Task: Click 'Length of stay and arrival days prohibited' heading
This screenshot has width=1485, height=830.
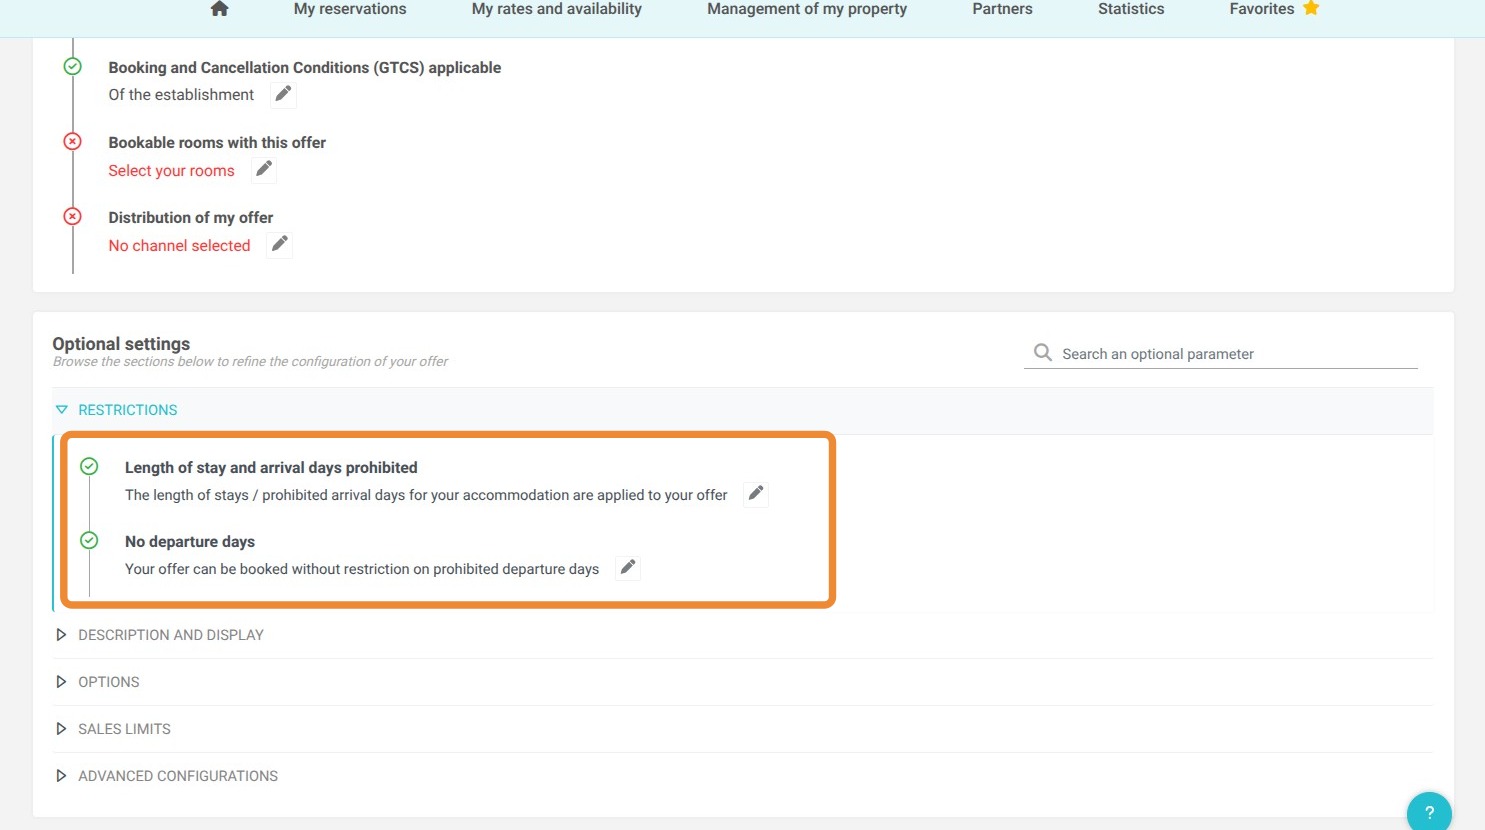Action: click(271, 468)
